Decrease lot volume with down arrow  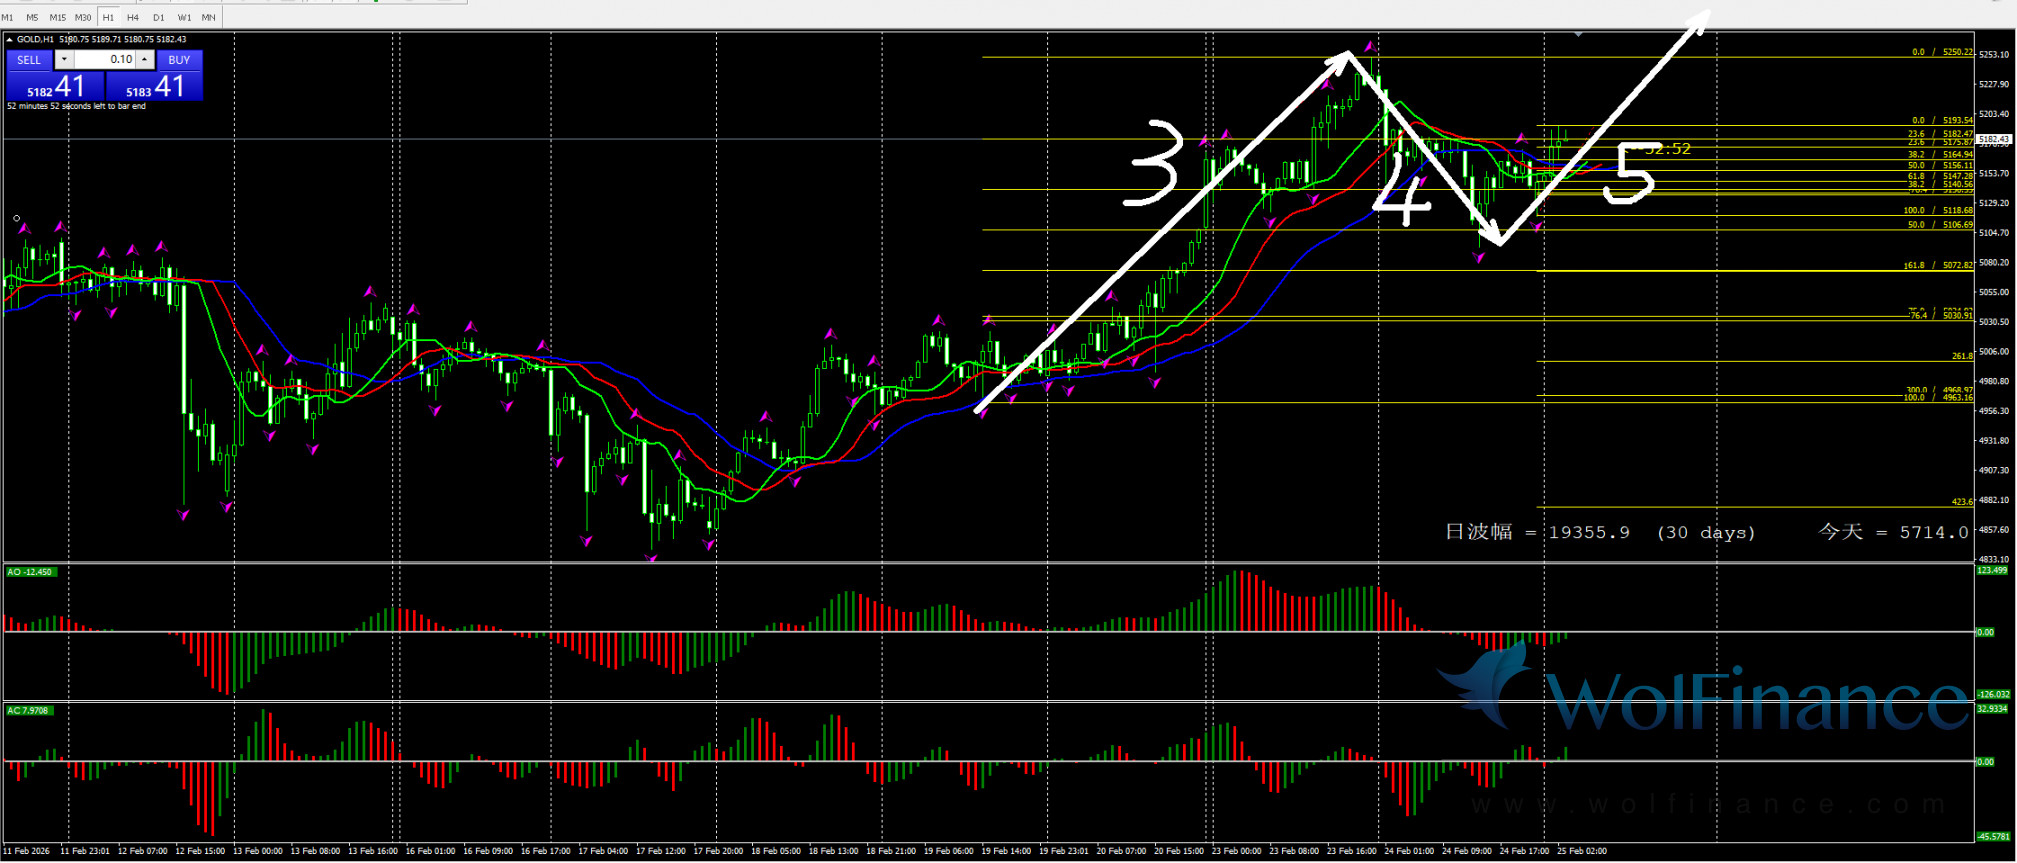64,60
